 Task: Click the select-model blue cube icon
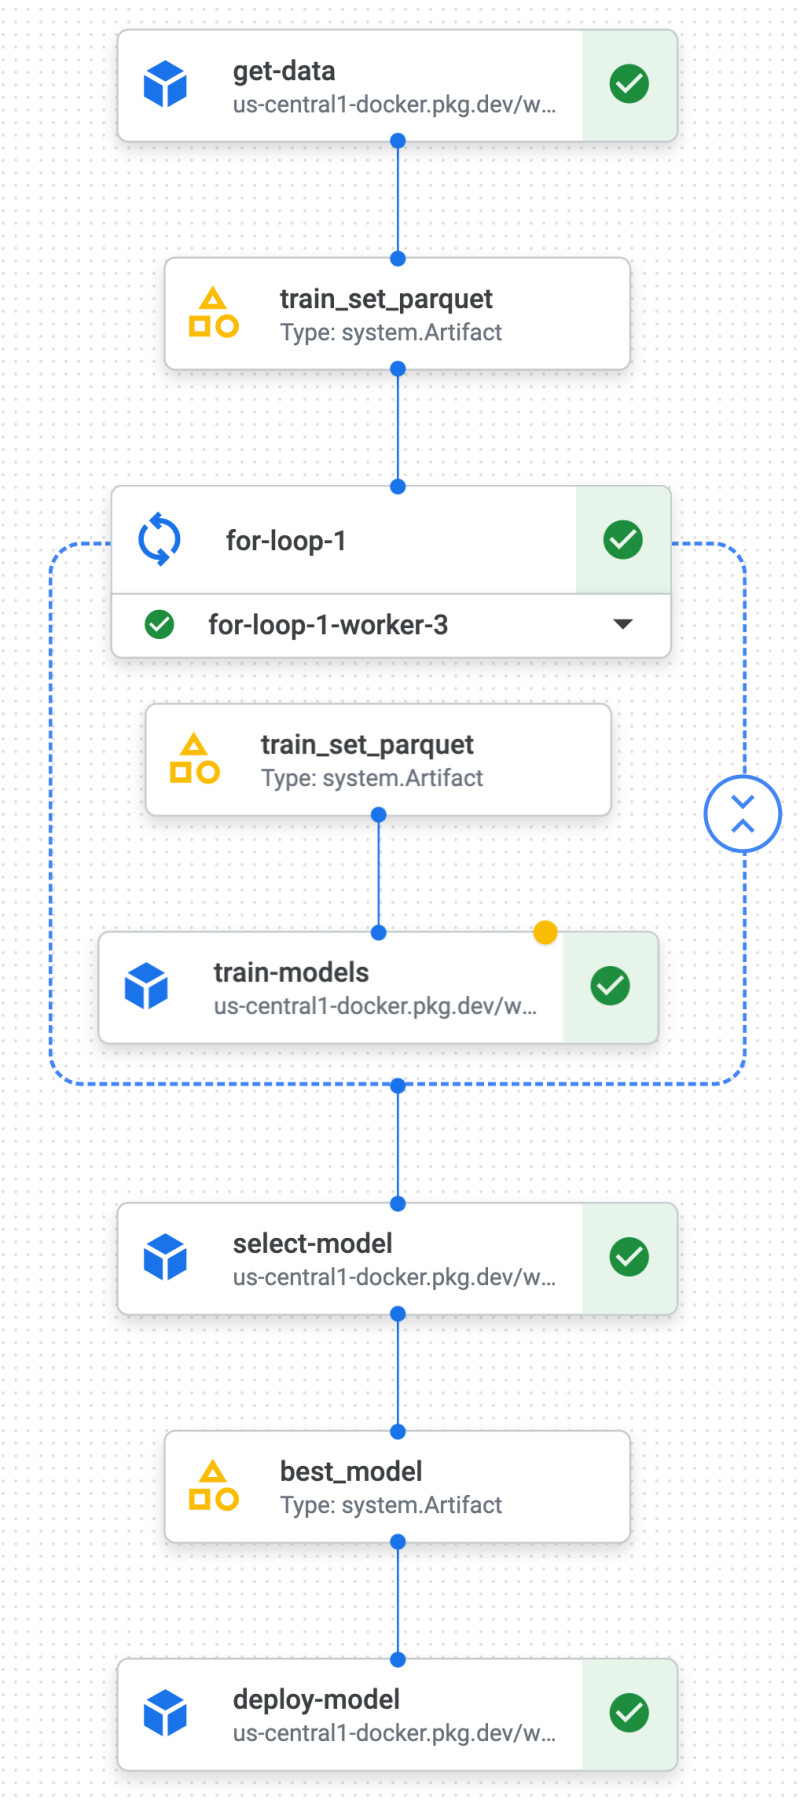165,1258
